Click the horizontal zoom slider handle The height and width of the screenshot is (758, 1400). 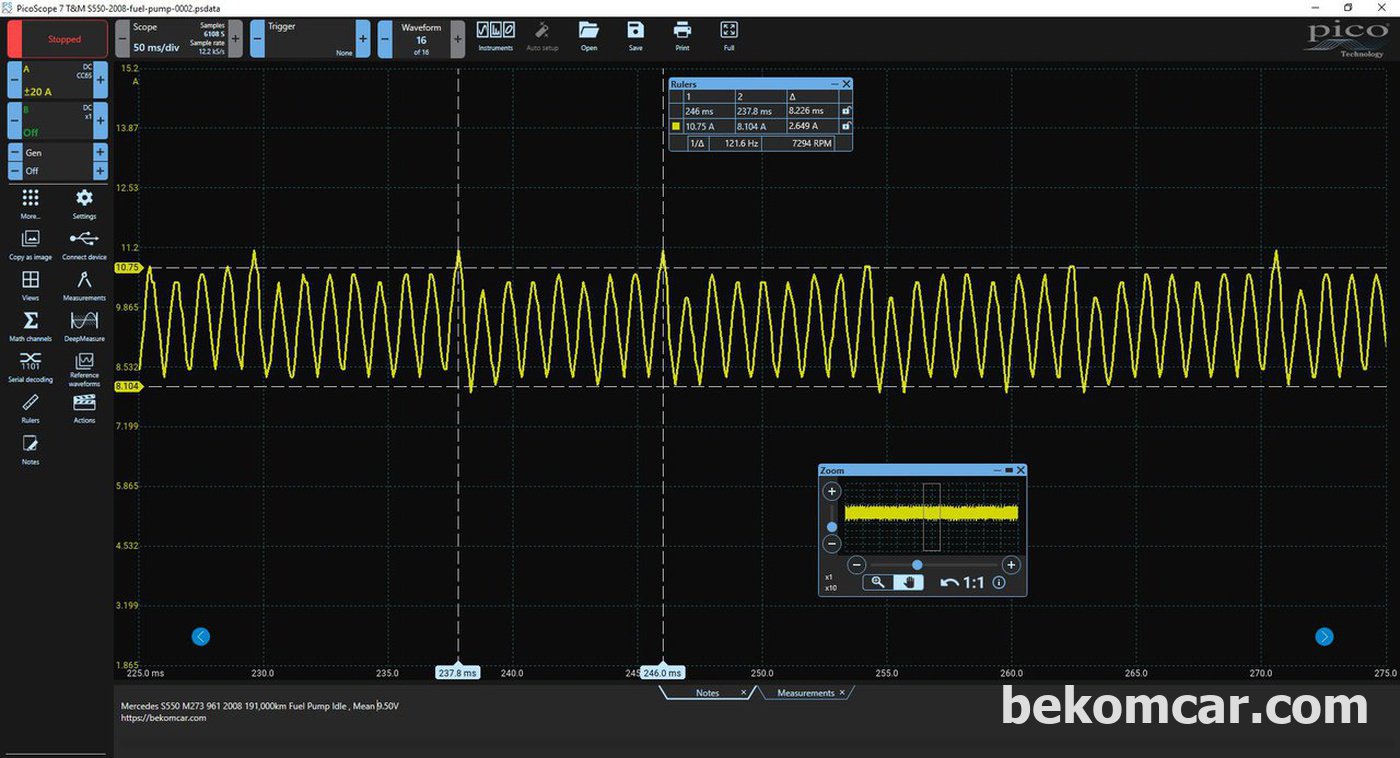click(917, 565)
